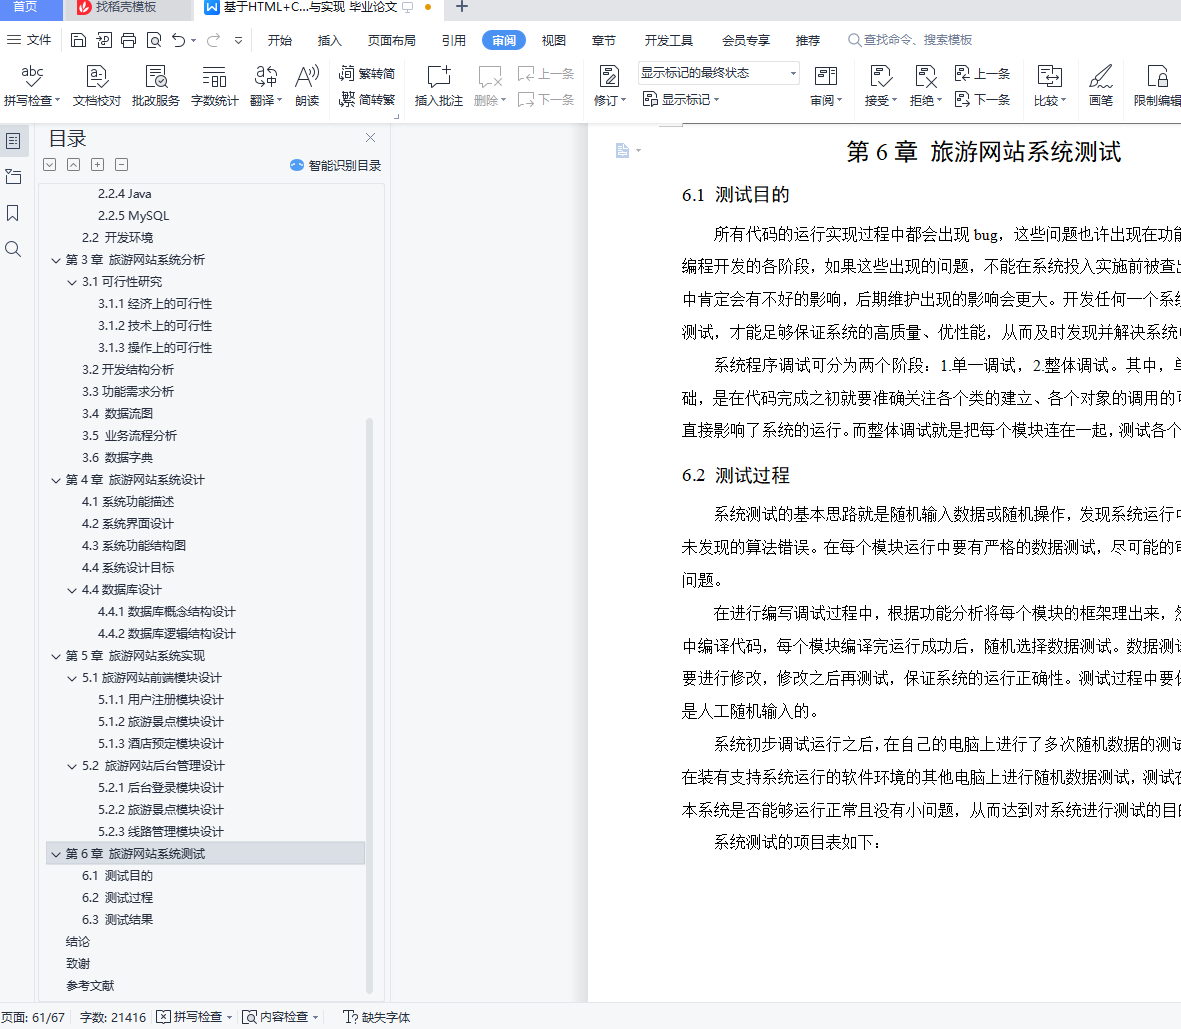The height and width of the screenshot is (1029, 1181).
Task: Insert a comment with 插入批注
Action: coord(438,86)
